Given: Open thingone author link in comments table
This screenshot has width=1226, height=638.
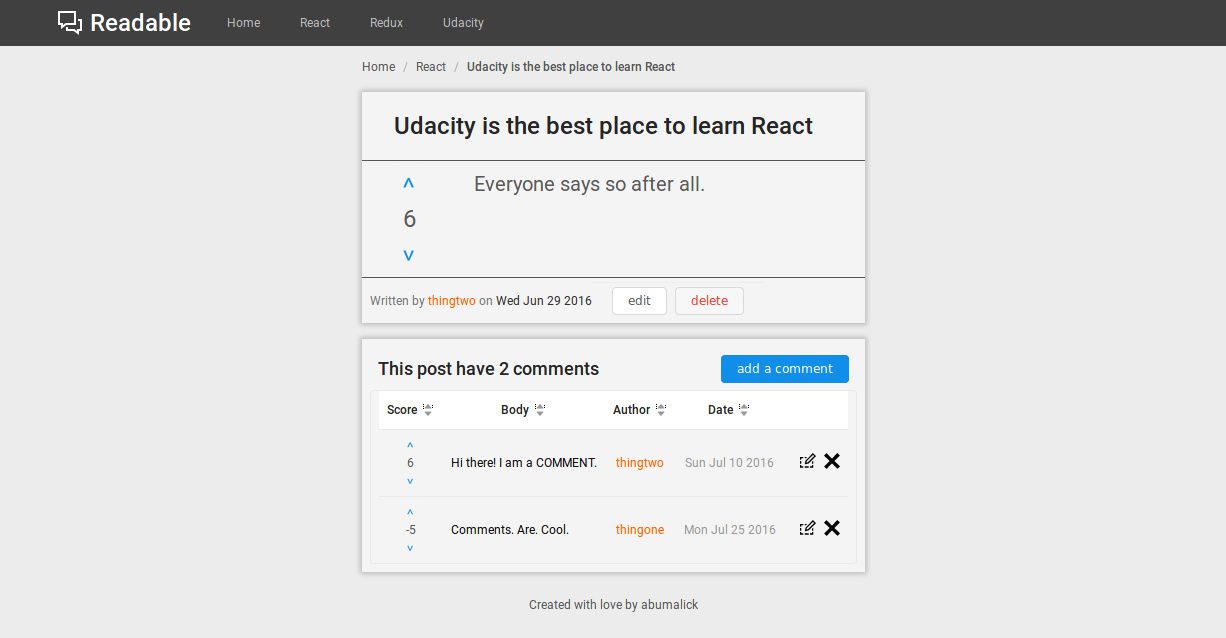Looking at the screenshot, I should pyautogui.click(x=640, y=530).
